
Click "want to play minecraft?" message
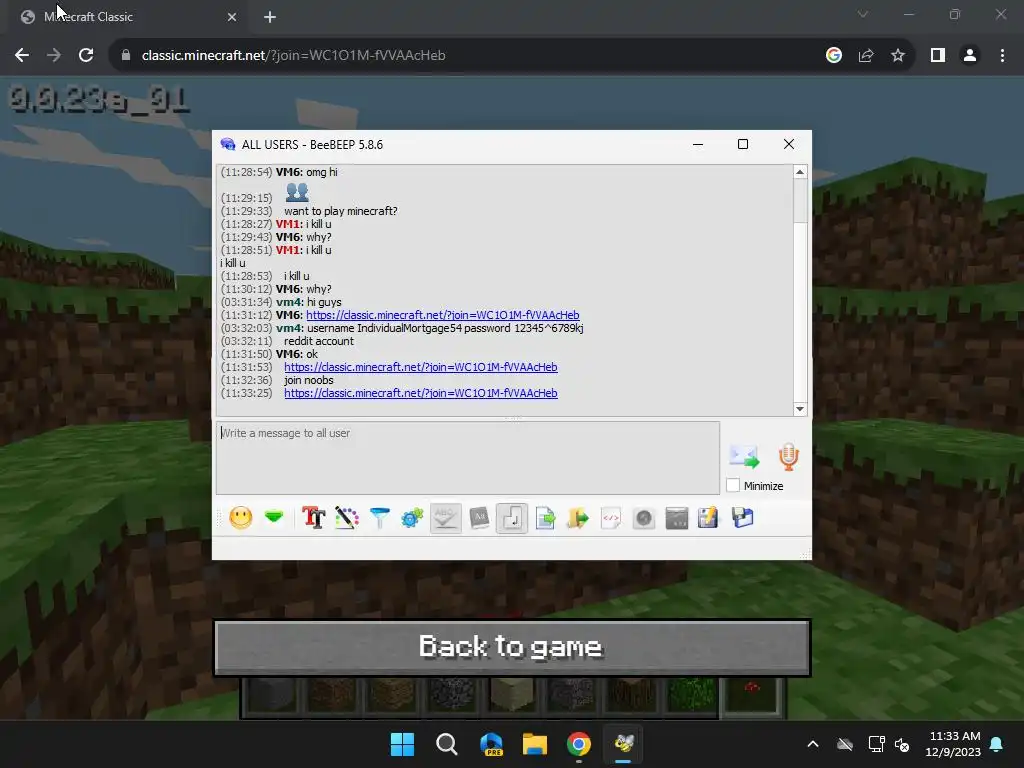click(x=340, y=211)
